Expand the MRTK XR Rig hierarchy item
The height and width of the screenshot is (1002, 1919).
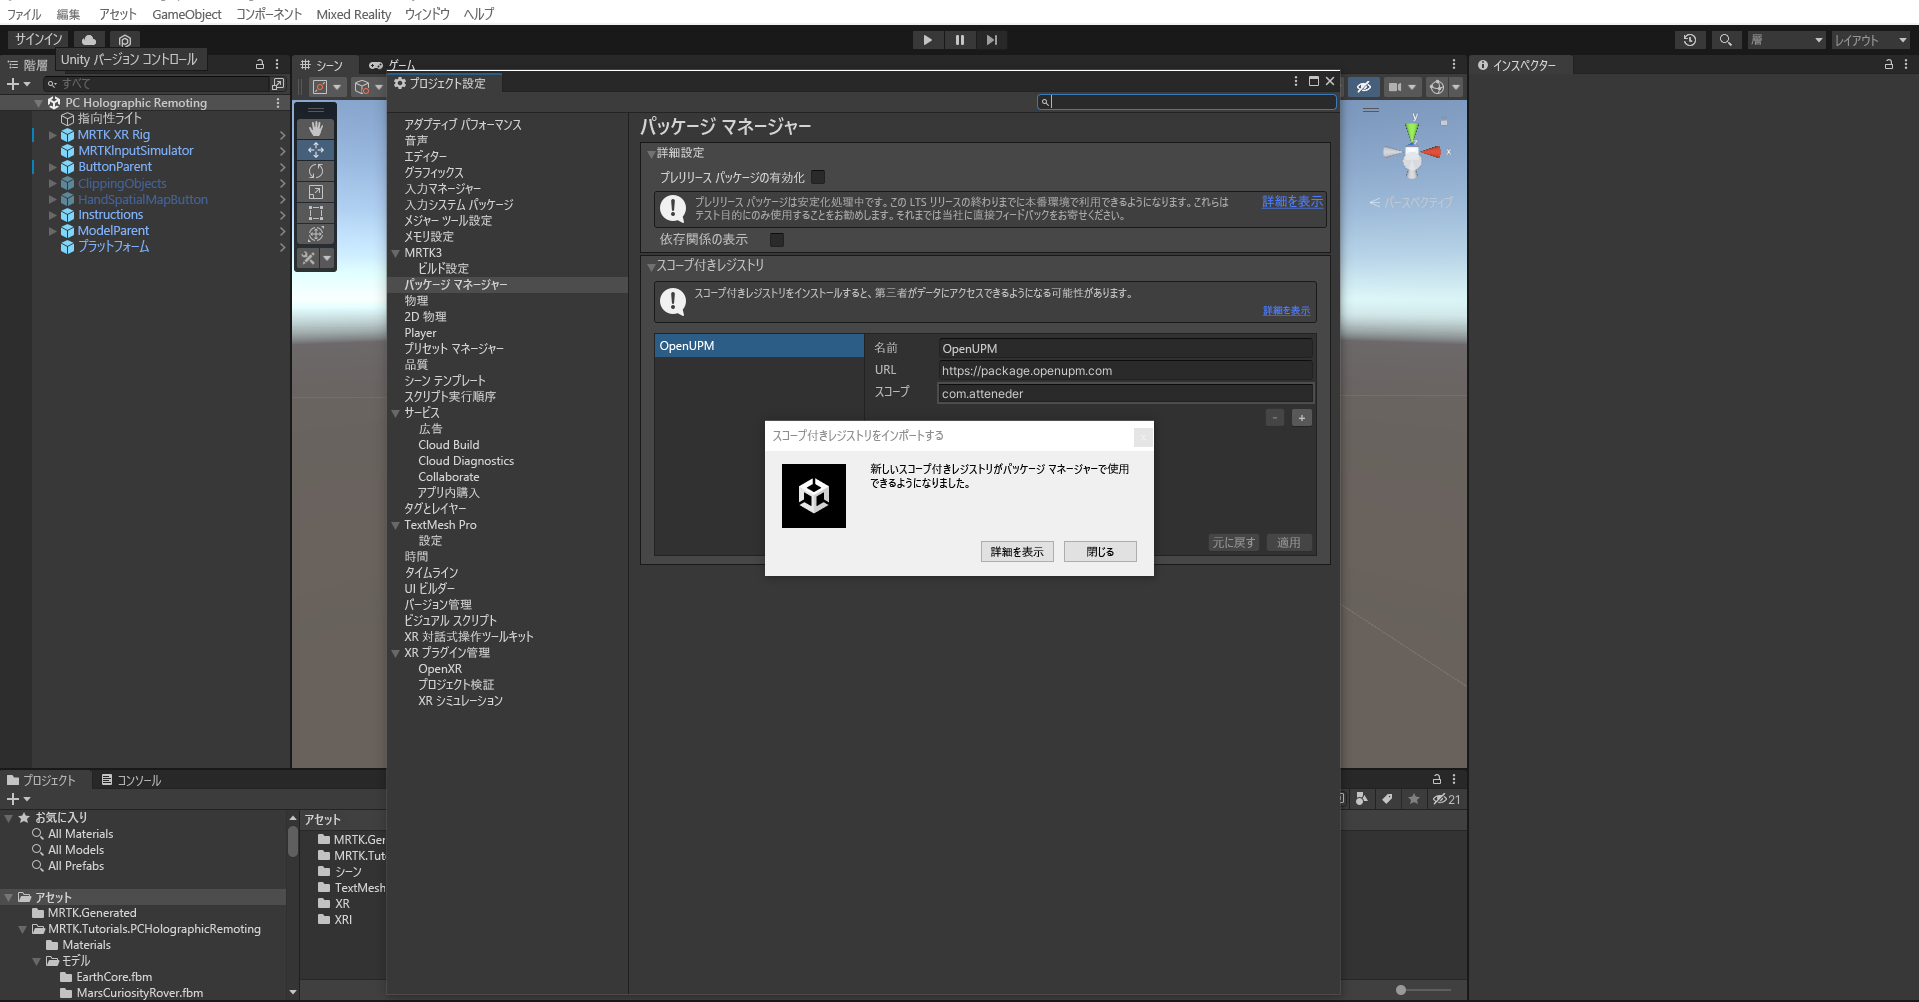pyautogui.click(x=52, y=134)
